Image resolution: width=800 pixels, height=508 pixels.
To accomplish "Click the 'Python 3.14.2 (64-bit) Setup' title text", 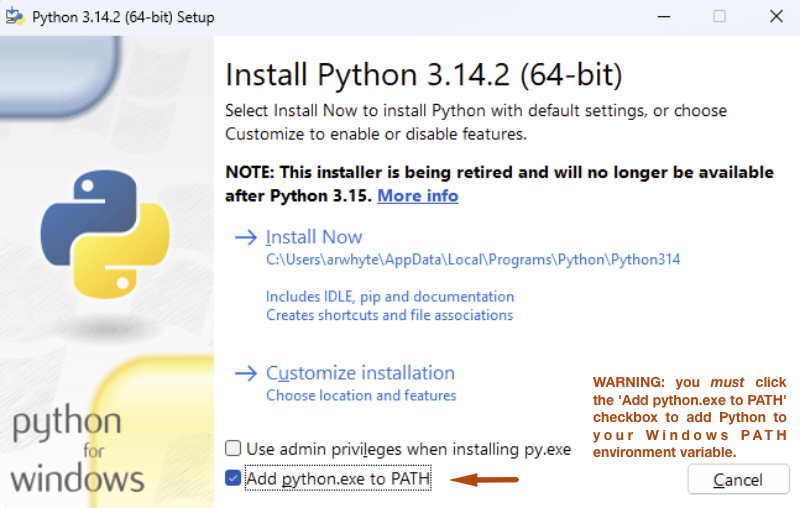I will click(x=123, y=17).
